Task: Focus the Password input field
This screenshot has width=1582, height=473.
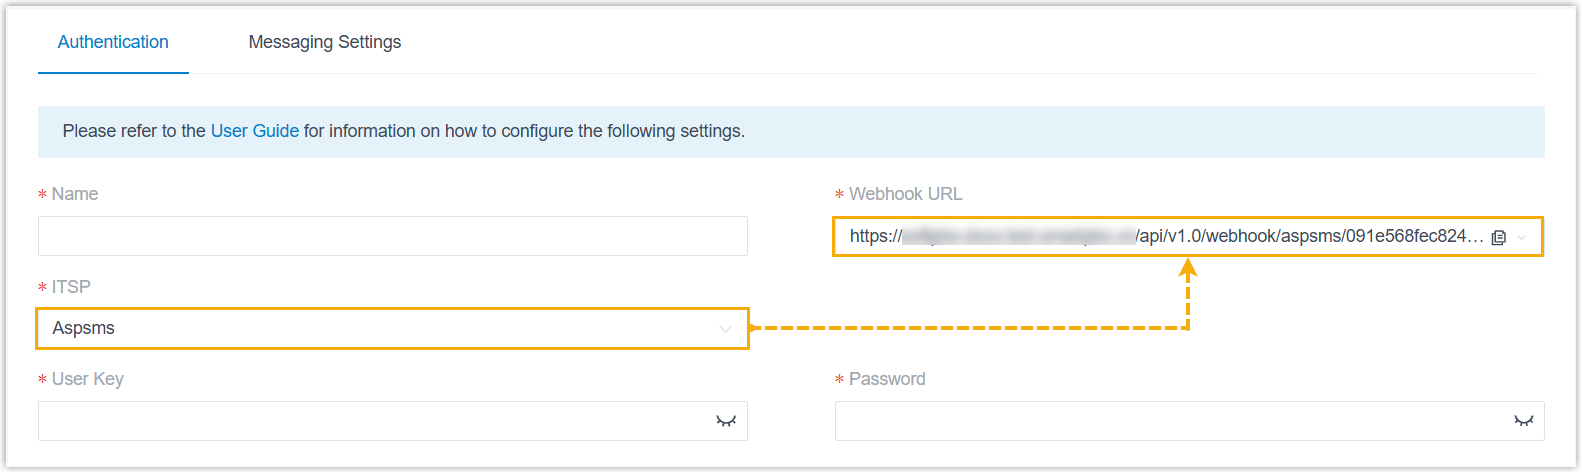Action: click(1170, 421)
